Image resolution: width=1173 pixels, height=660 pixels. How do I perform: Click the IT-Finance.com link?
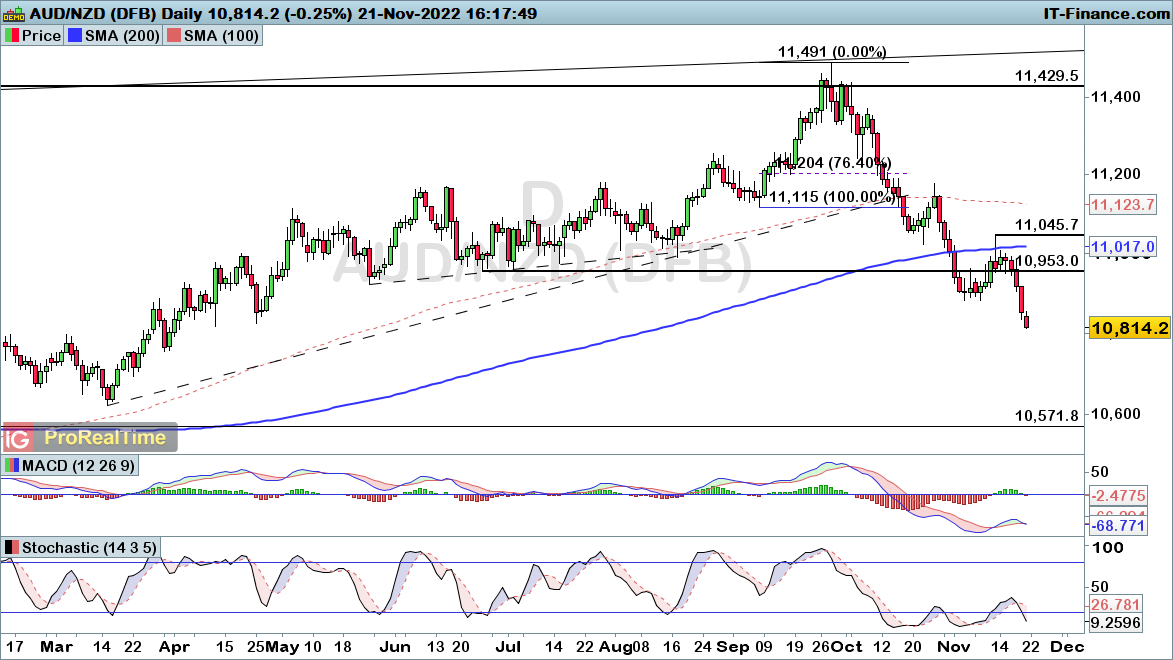(1106, 13)
